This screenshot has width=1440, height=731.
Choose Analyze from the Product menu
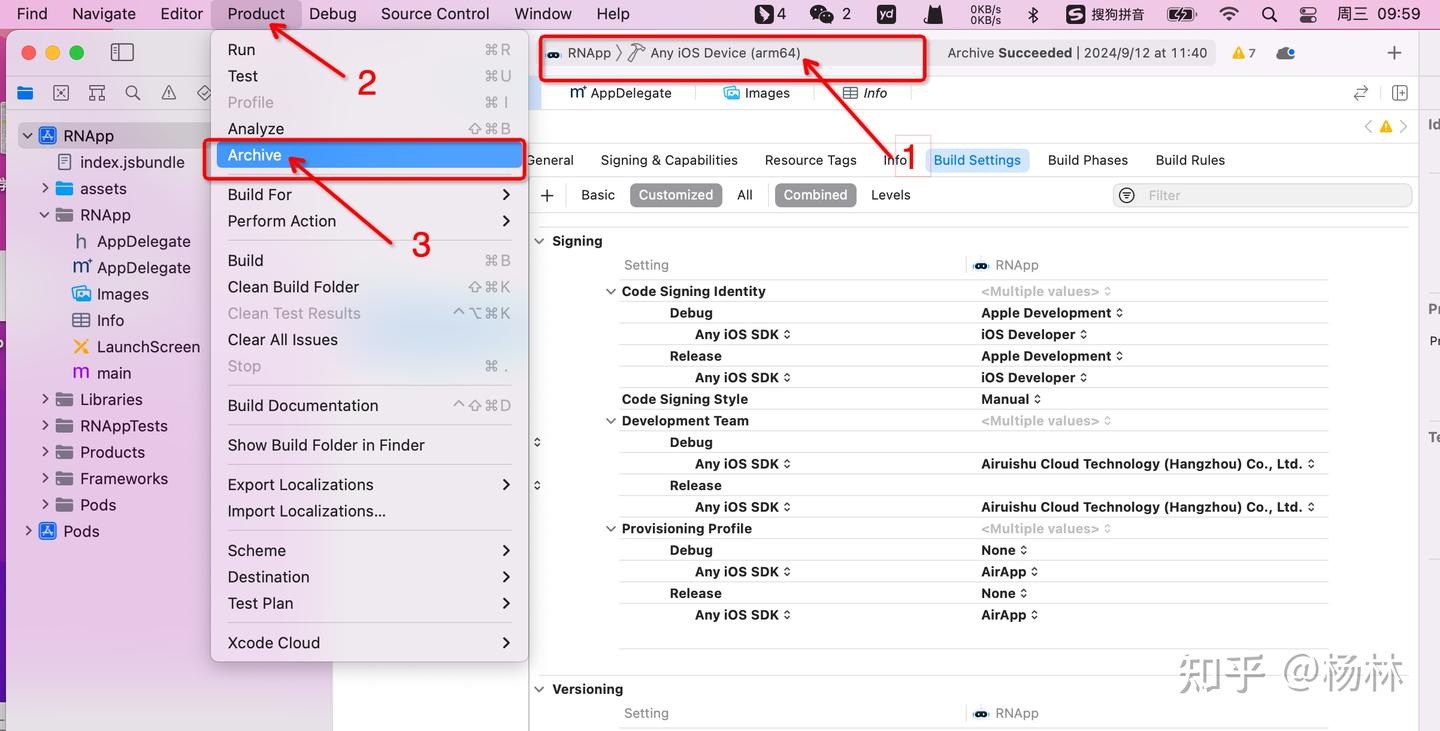pyautogui.click(x=367, y=129)
